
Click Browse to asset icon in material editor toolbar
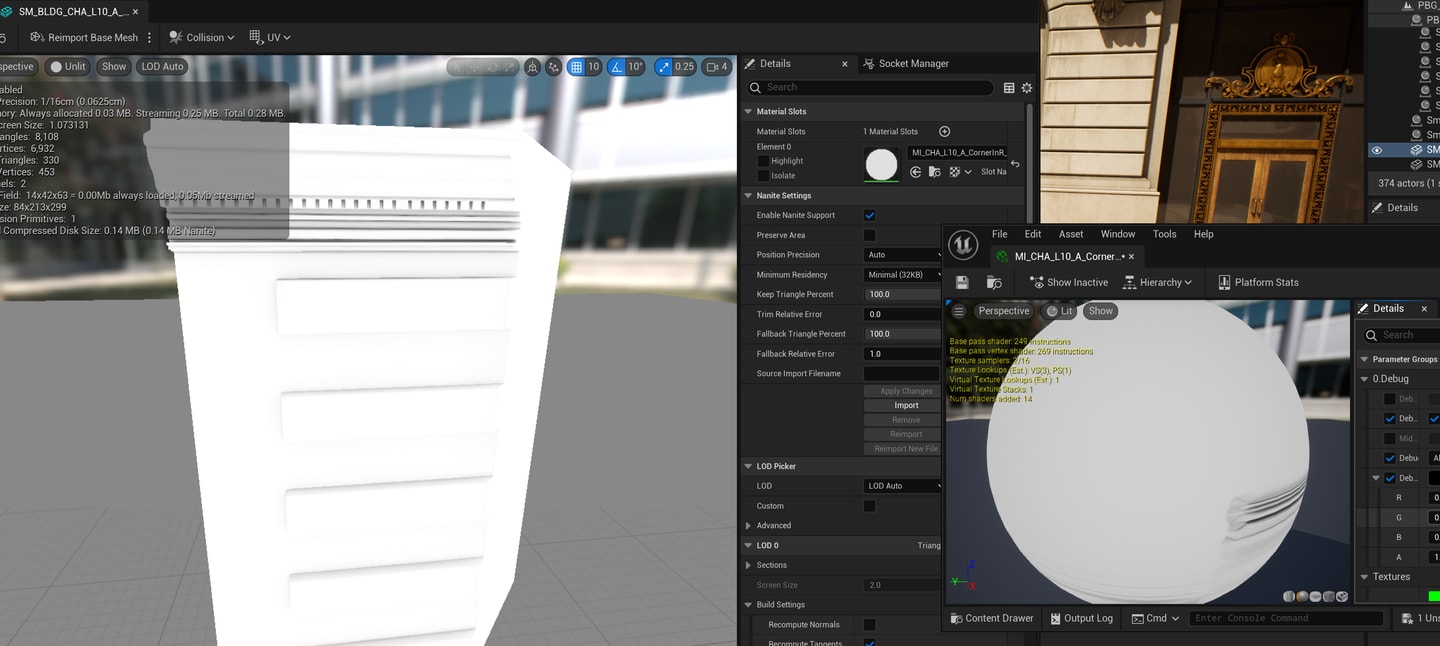pos(994,283)
